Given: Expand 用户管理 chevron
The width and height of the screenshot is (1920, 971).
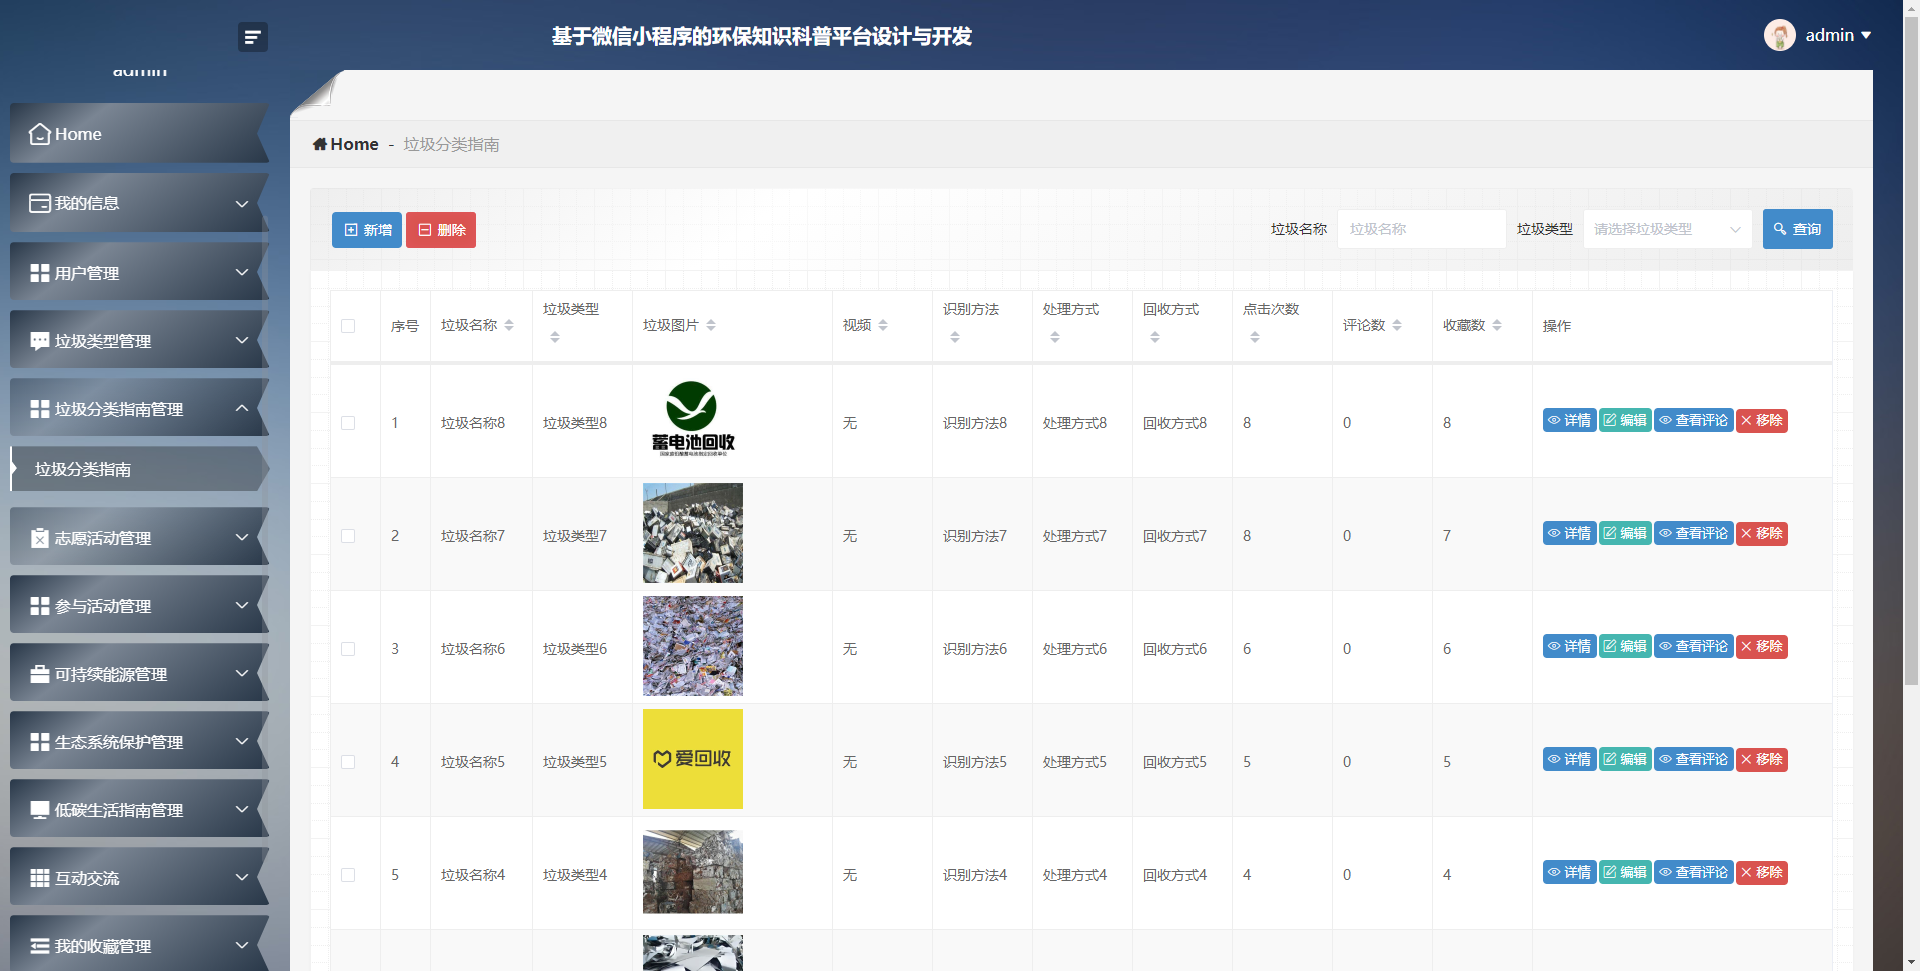Looking at the screenshot, I should [x=242, y=272].
